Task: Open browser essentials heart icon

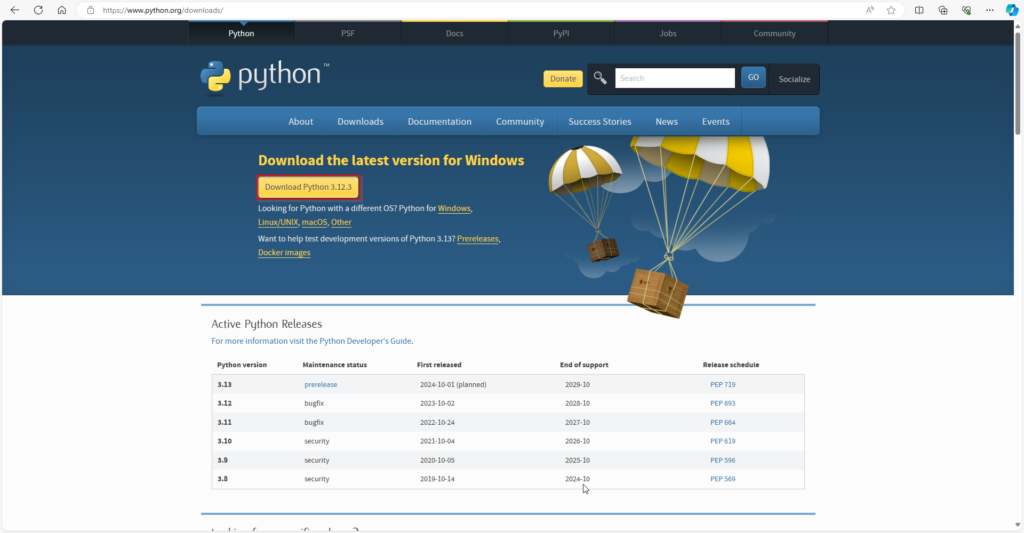Action: coord(967,10)
